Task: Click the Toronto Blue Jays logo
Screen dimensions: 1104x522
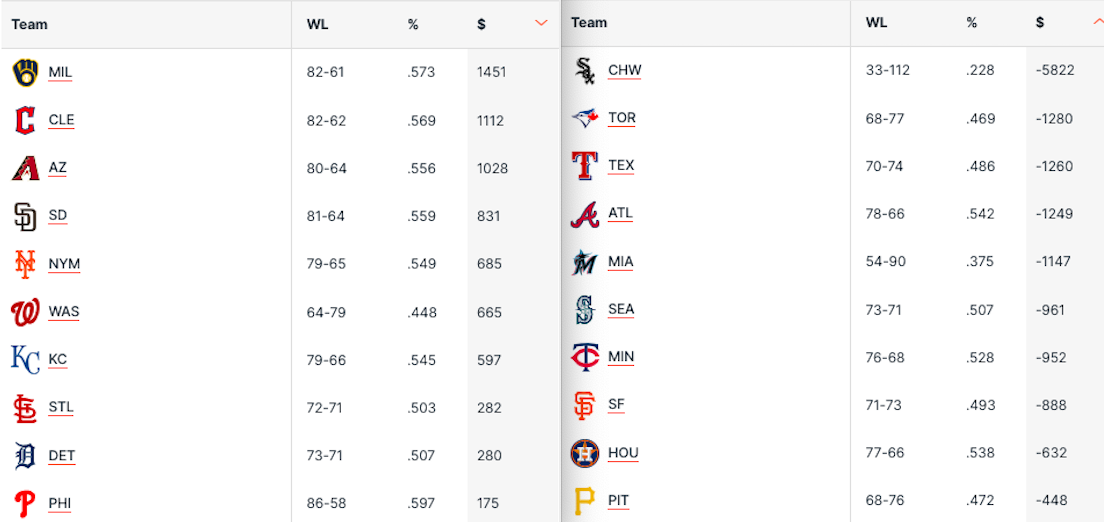Action: (x=585, y=118)
